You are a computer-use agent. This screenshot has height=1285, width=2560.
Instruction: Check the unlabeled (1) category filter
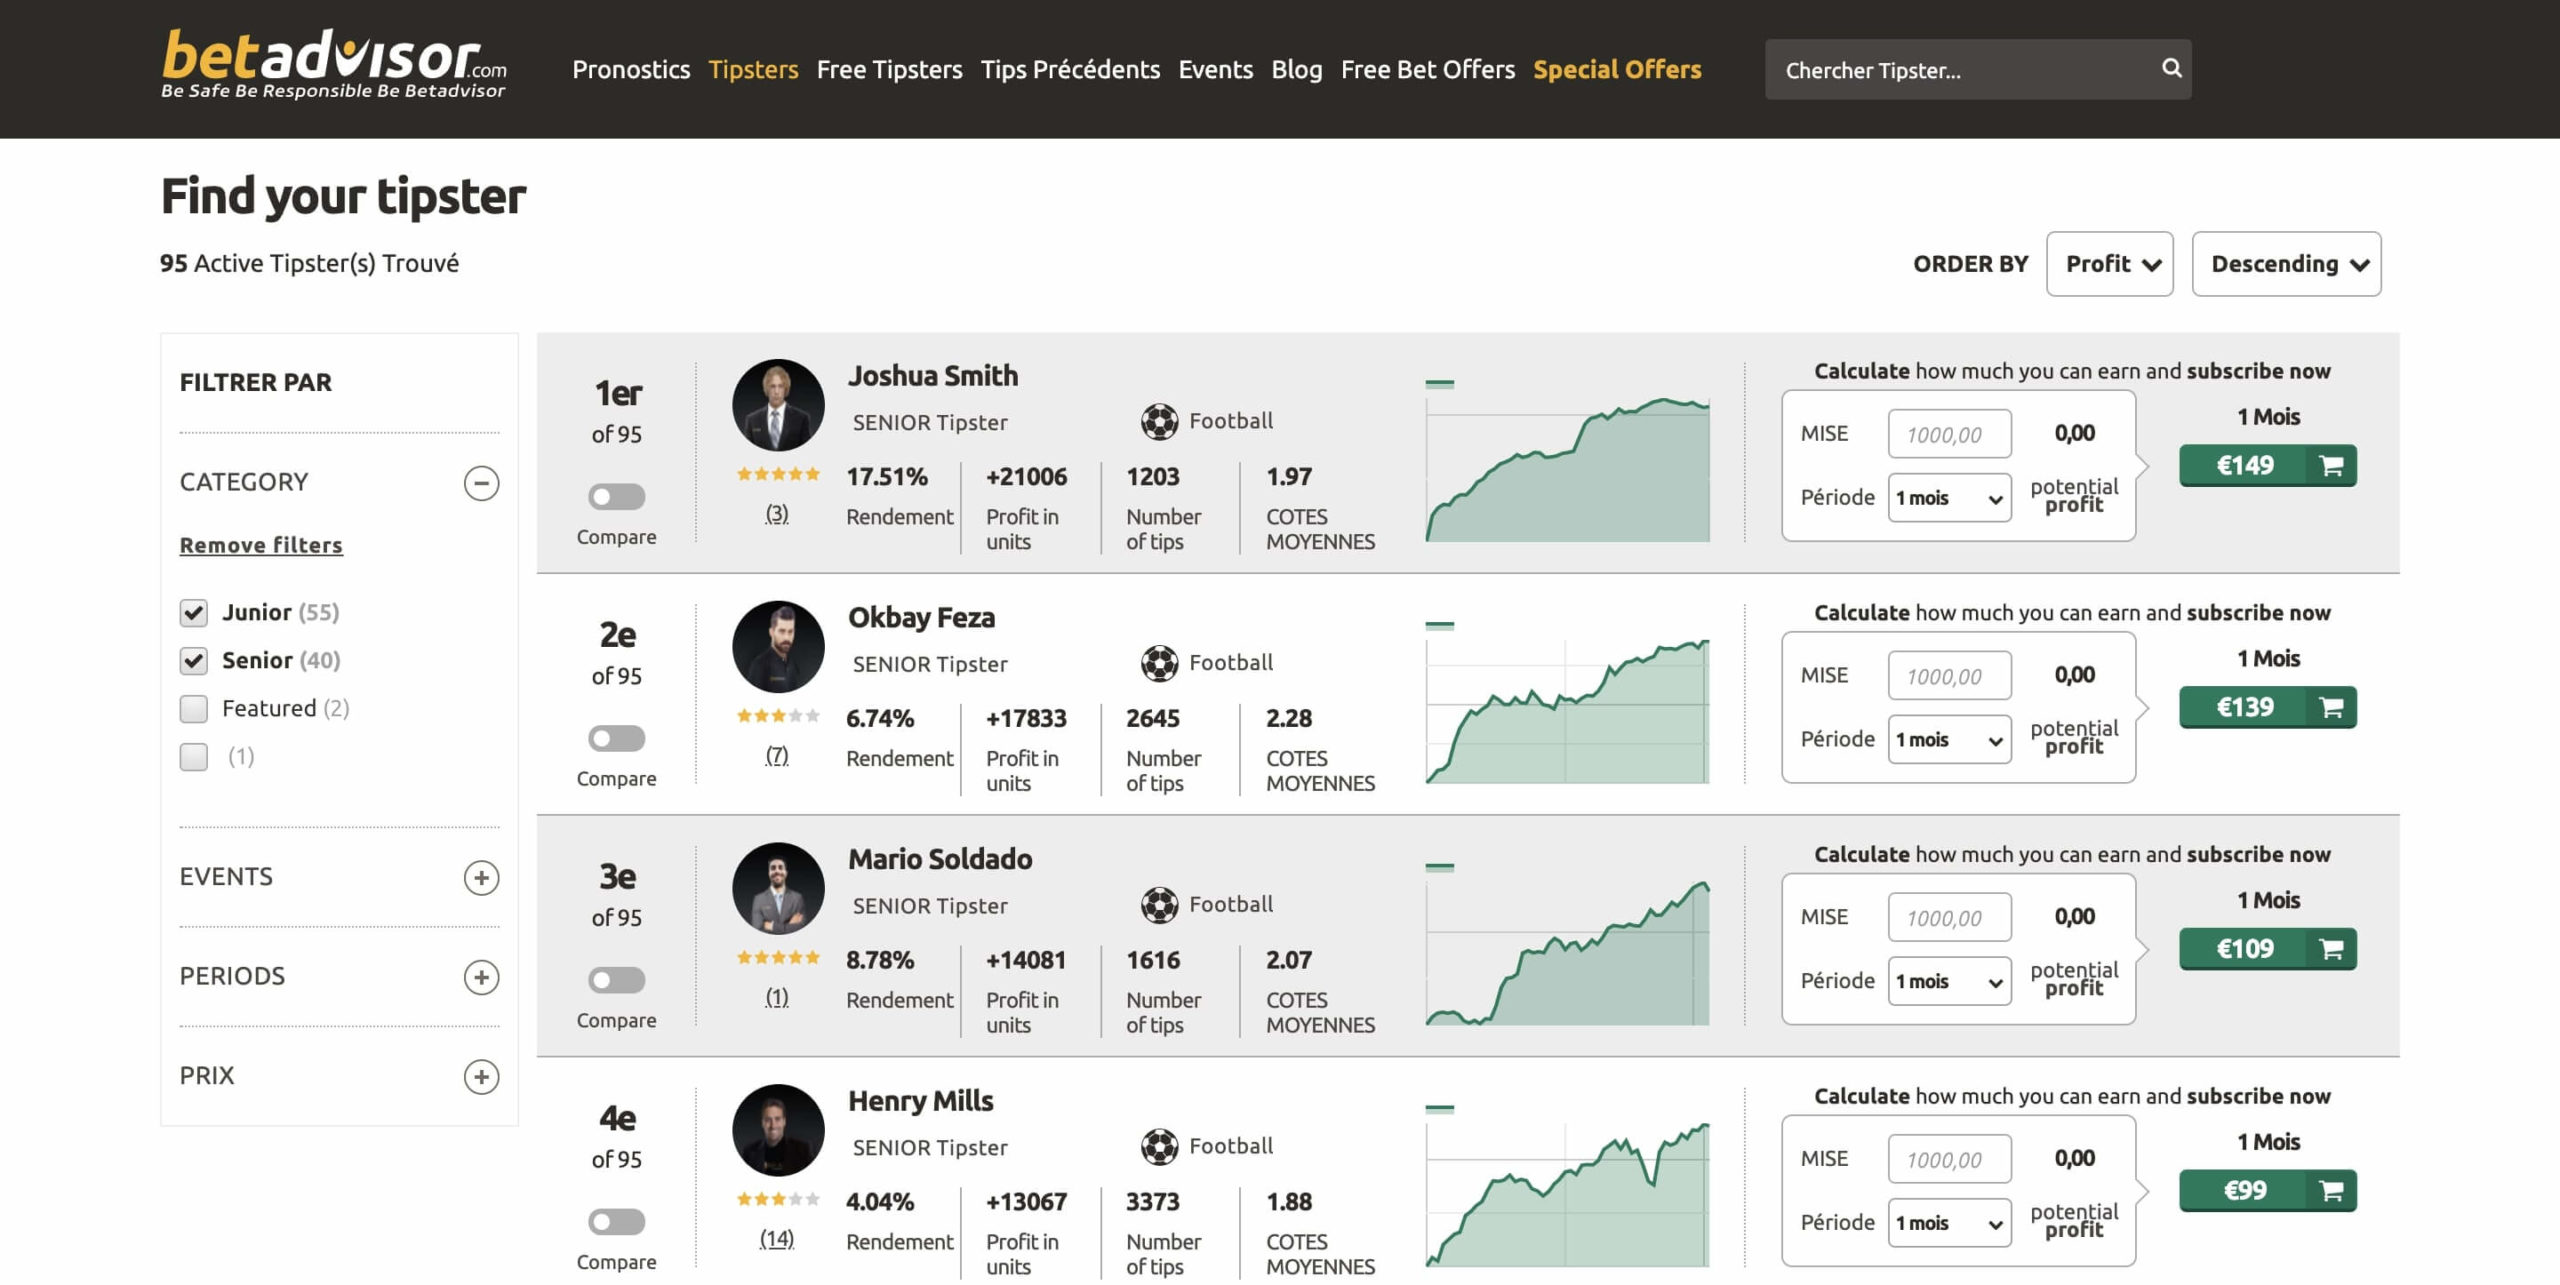pyautogui.click(x=194, y=757)
